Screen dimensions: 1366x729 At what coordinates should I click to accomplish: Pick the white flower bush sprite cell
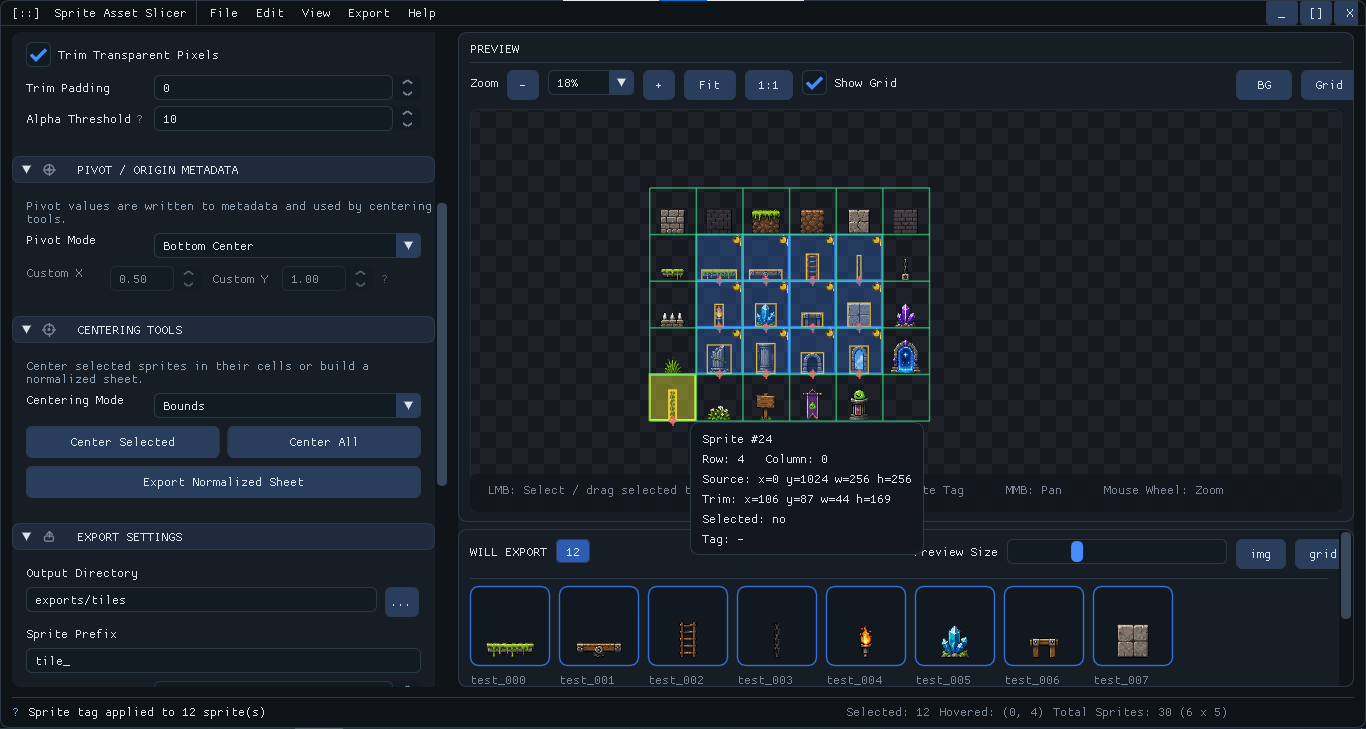[720, 398]
